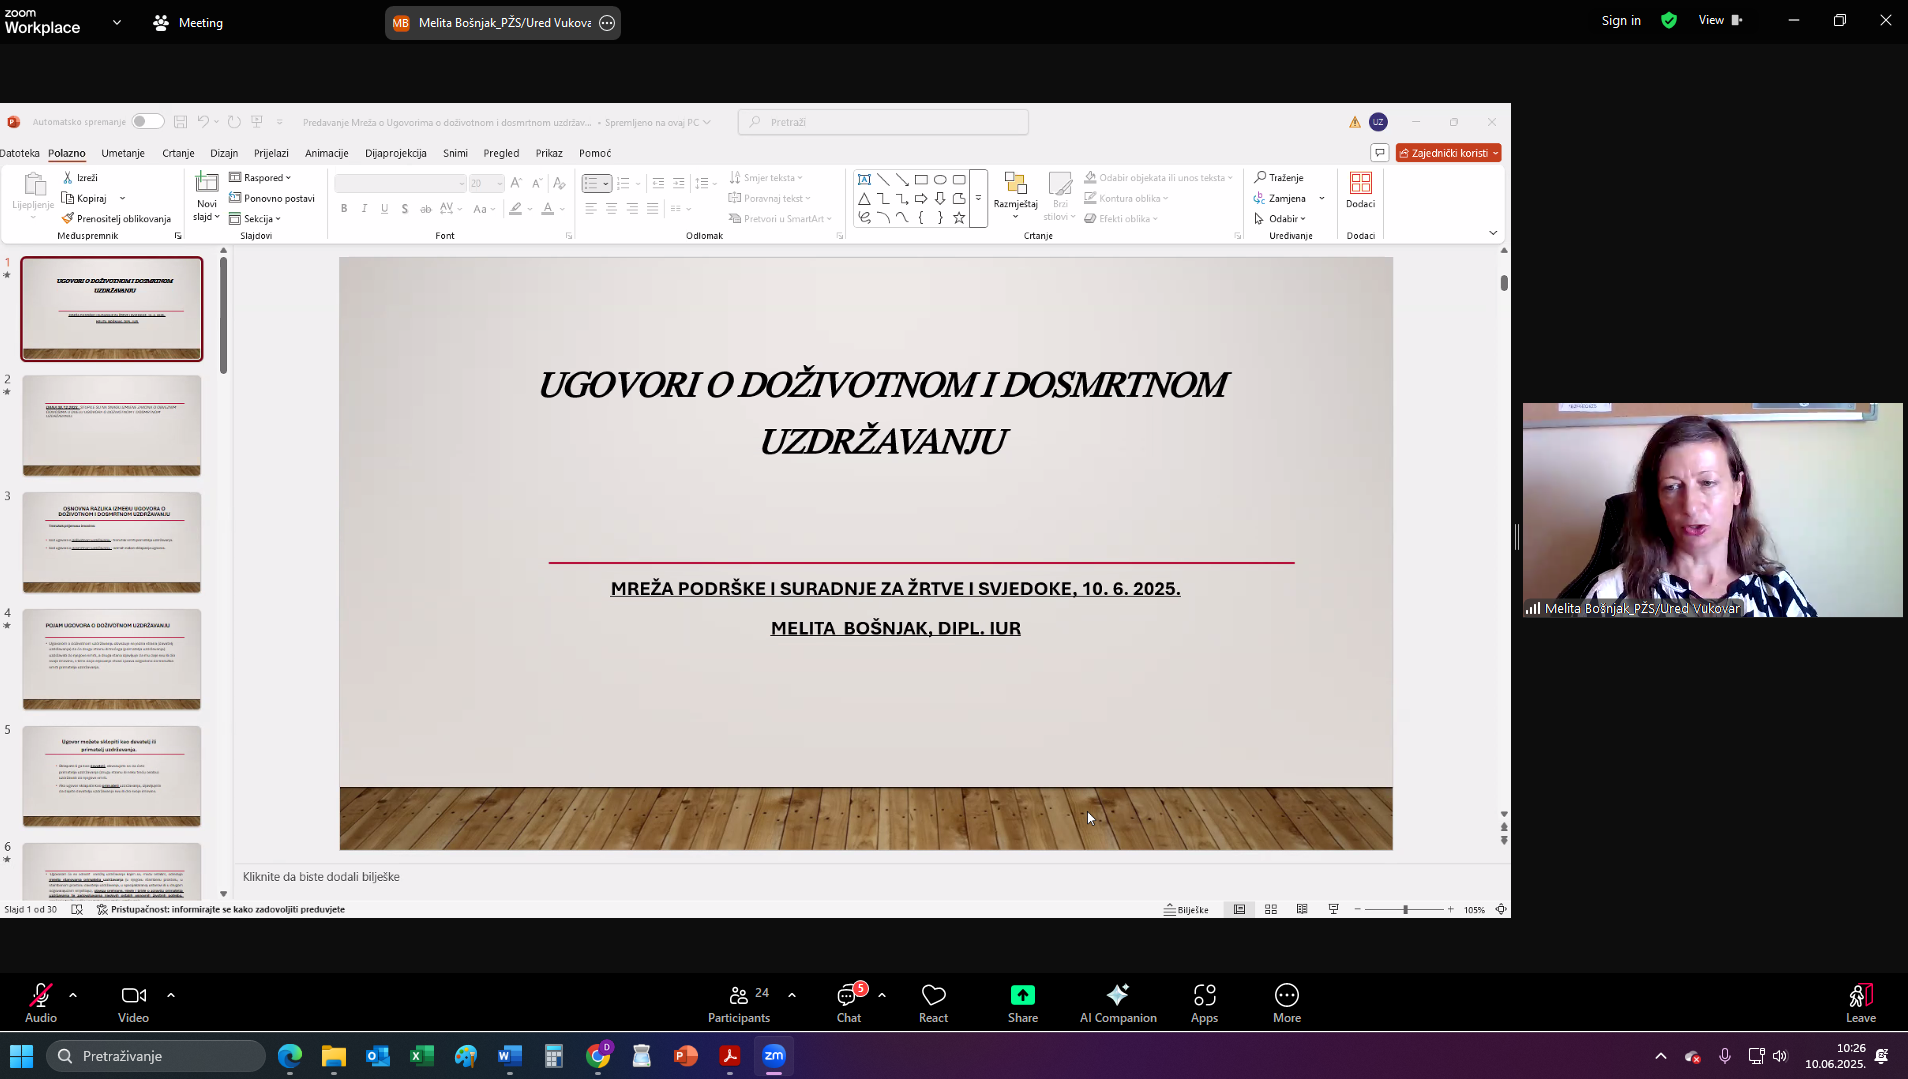Unmute the microphone with the Audio button
The width and height of the screenshot is (1908, 1079).
(x=40, y=1002)
